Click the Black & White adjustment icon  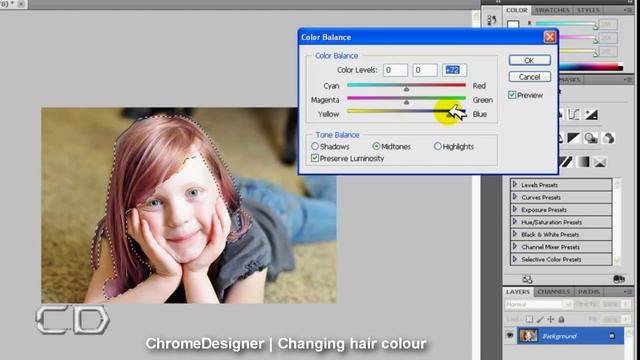point(573,138)
